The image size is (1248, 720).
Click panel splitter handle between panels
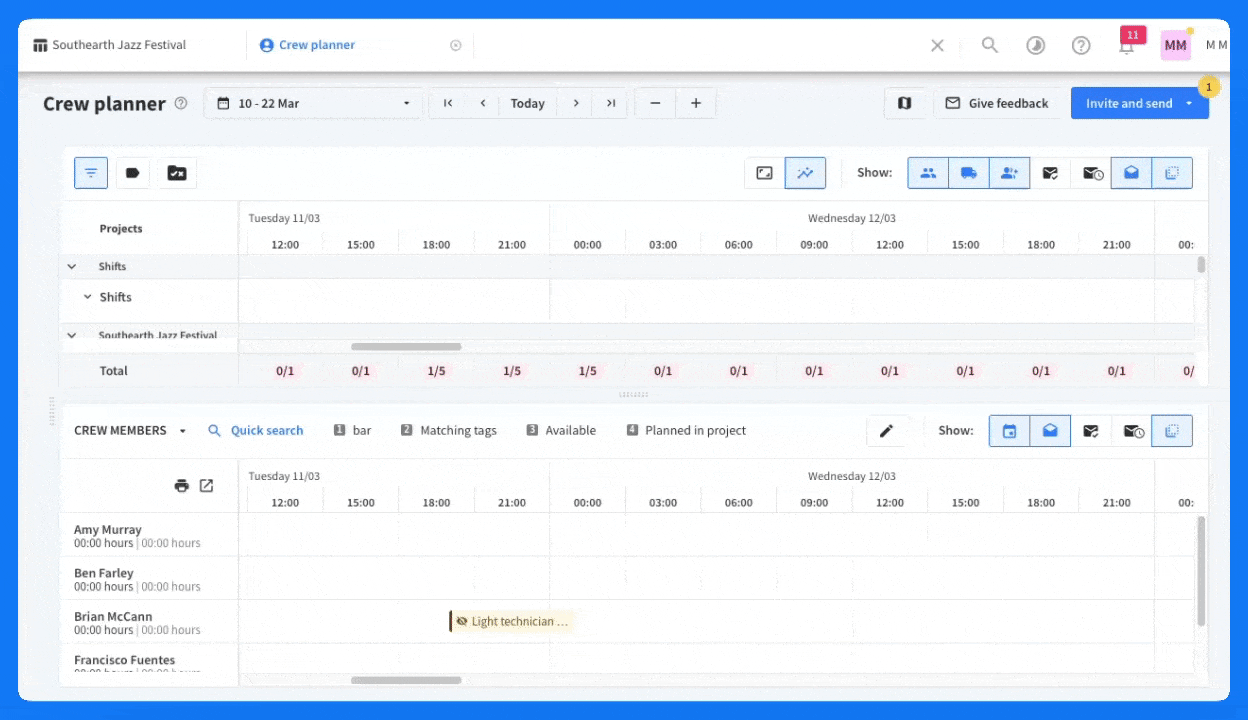click(633, 395)
